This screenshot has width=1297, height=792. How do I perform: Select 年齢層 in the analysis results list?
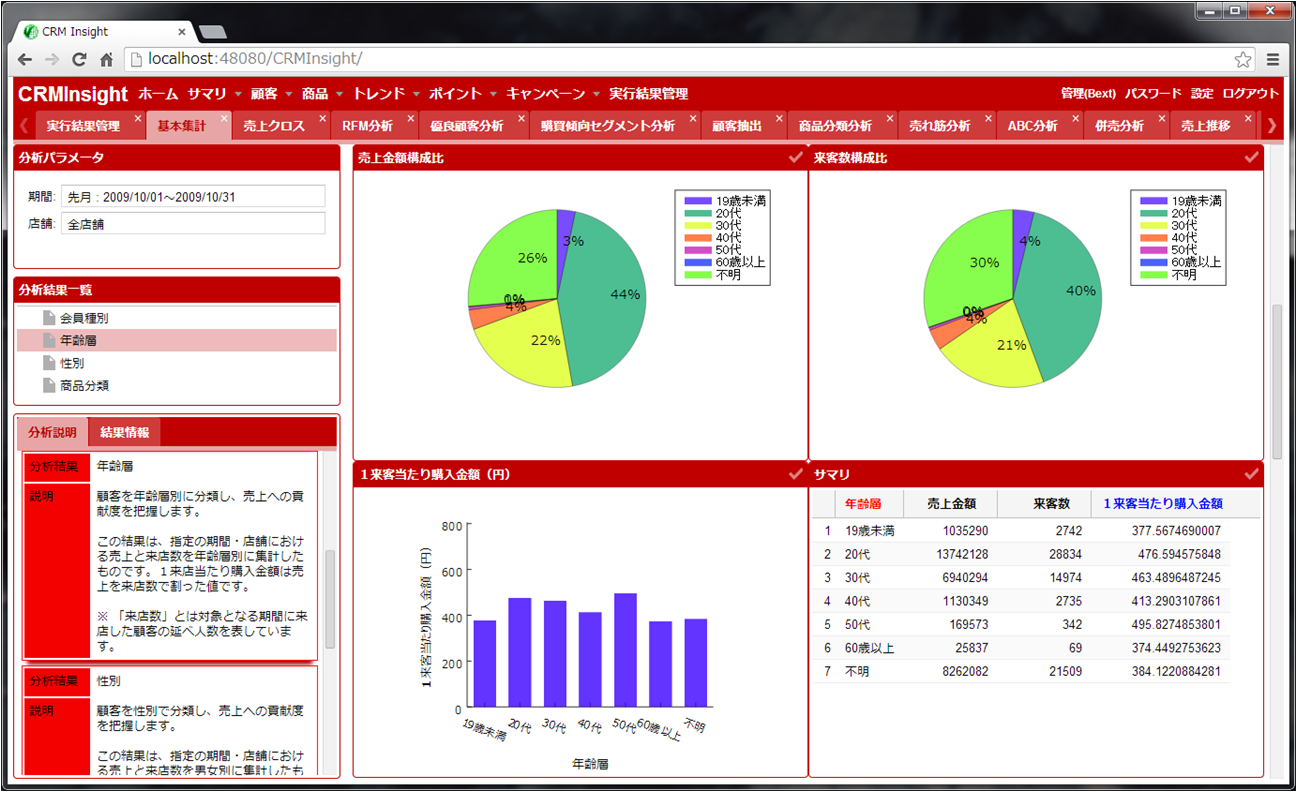[177, 341]
